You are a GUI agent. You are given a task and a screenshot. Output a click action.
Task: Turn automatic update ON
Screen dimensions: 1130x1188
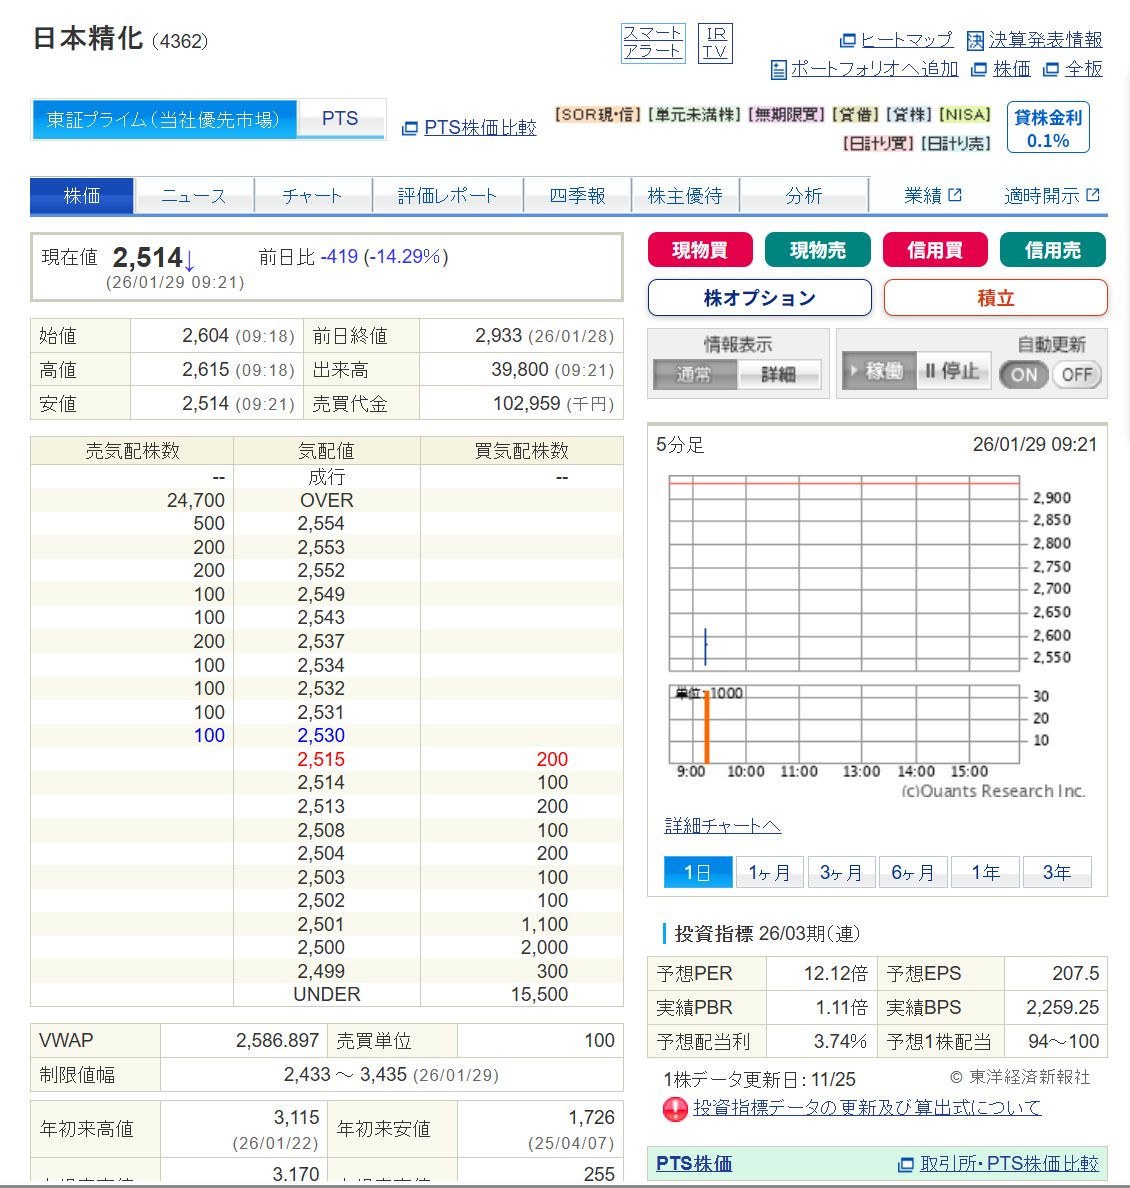(1024, 374)
